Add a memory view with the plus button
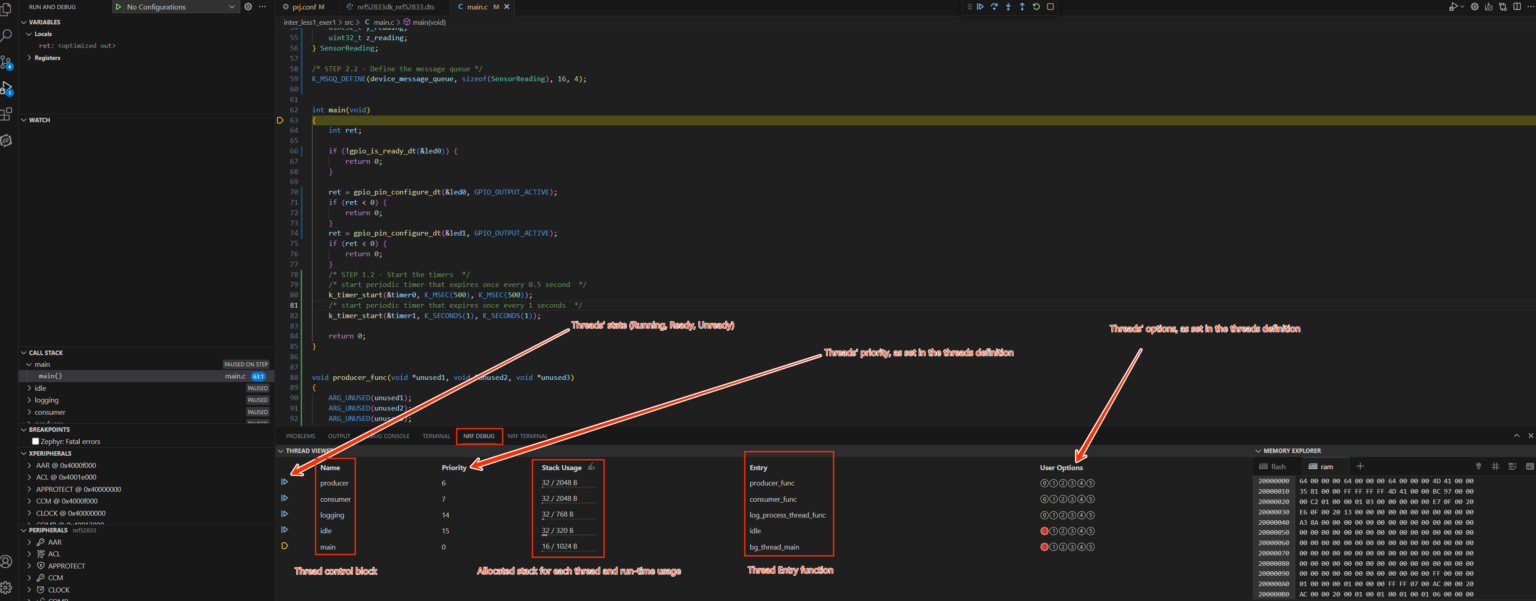The height and width of the screenshot is (601, 1536). pyautogui.click(x=1360, y=465)
